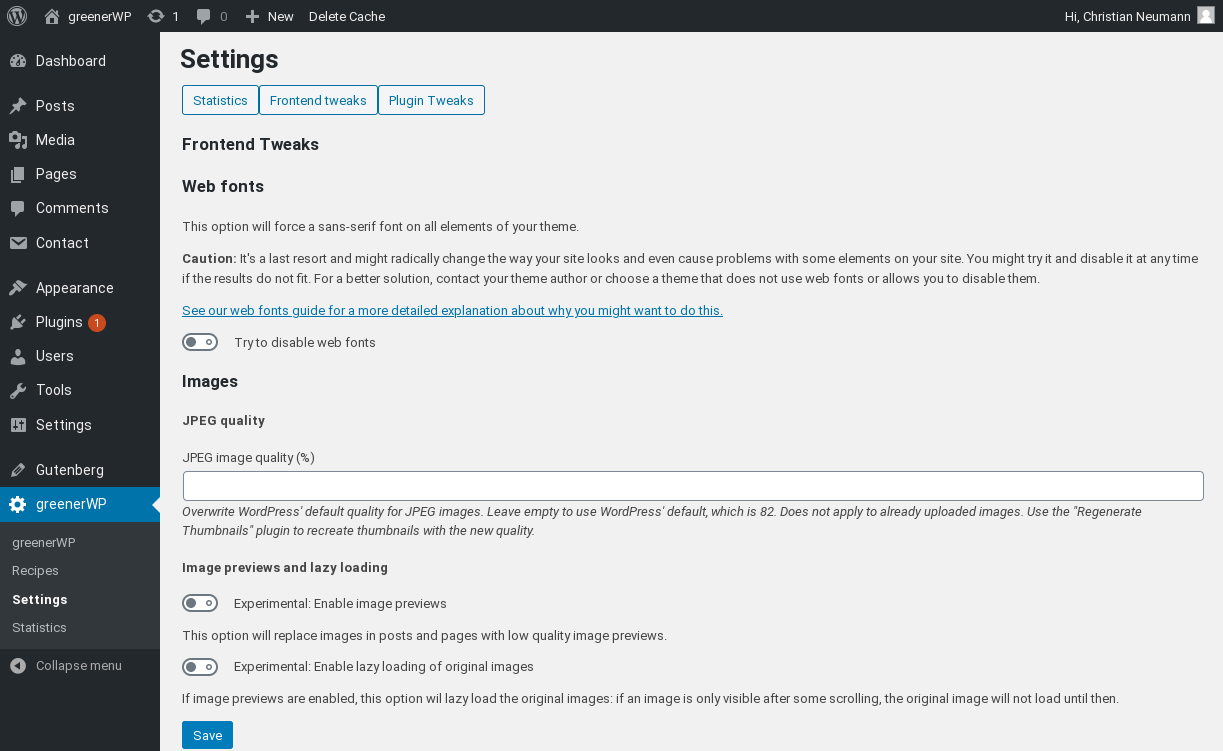The width and height of the screenshot is (1223, 751).
Task: Click the Plugins plug icon
Action: 18,322
